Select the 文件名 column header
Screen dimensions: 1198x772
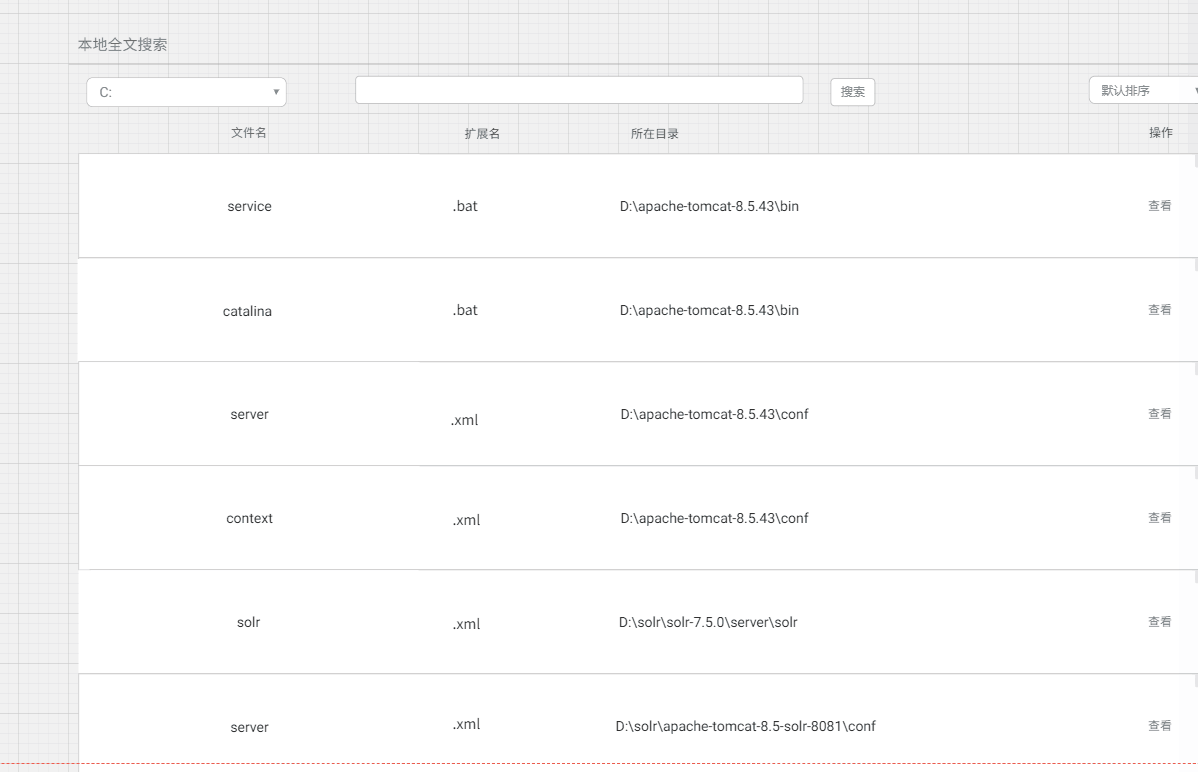(249, 133)
